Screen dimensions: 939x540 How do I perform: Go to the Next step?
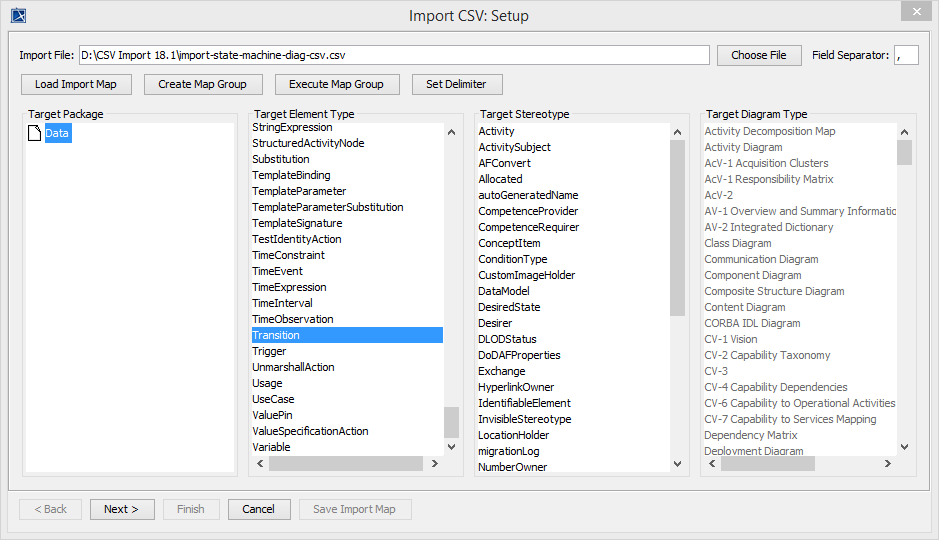[x=122, y=509]
